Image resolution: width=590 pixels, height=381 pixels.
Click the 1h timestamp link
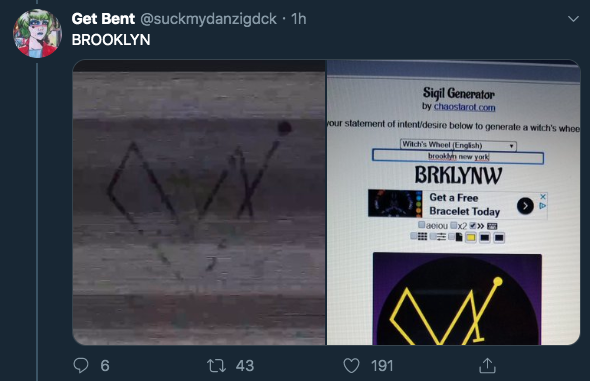[299, 19]
